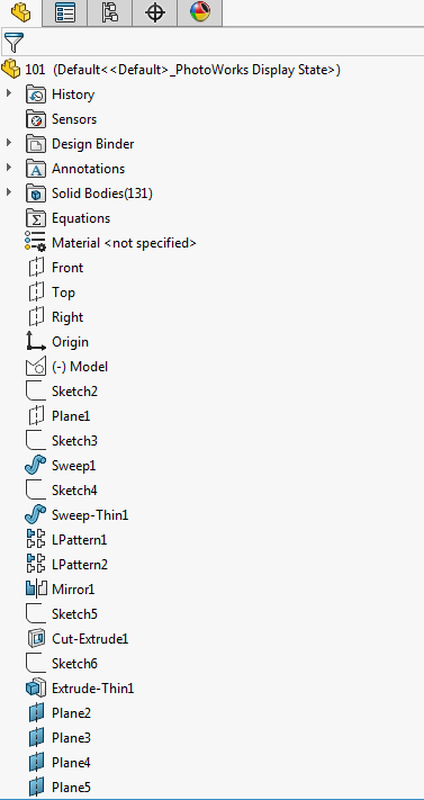Viewport: 424px width, 800px height.
Task: Select the FeatureManager design tree tab
Action: click(20, 13)
